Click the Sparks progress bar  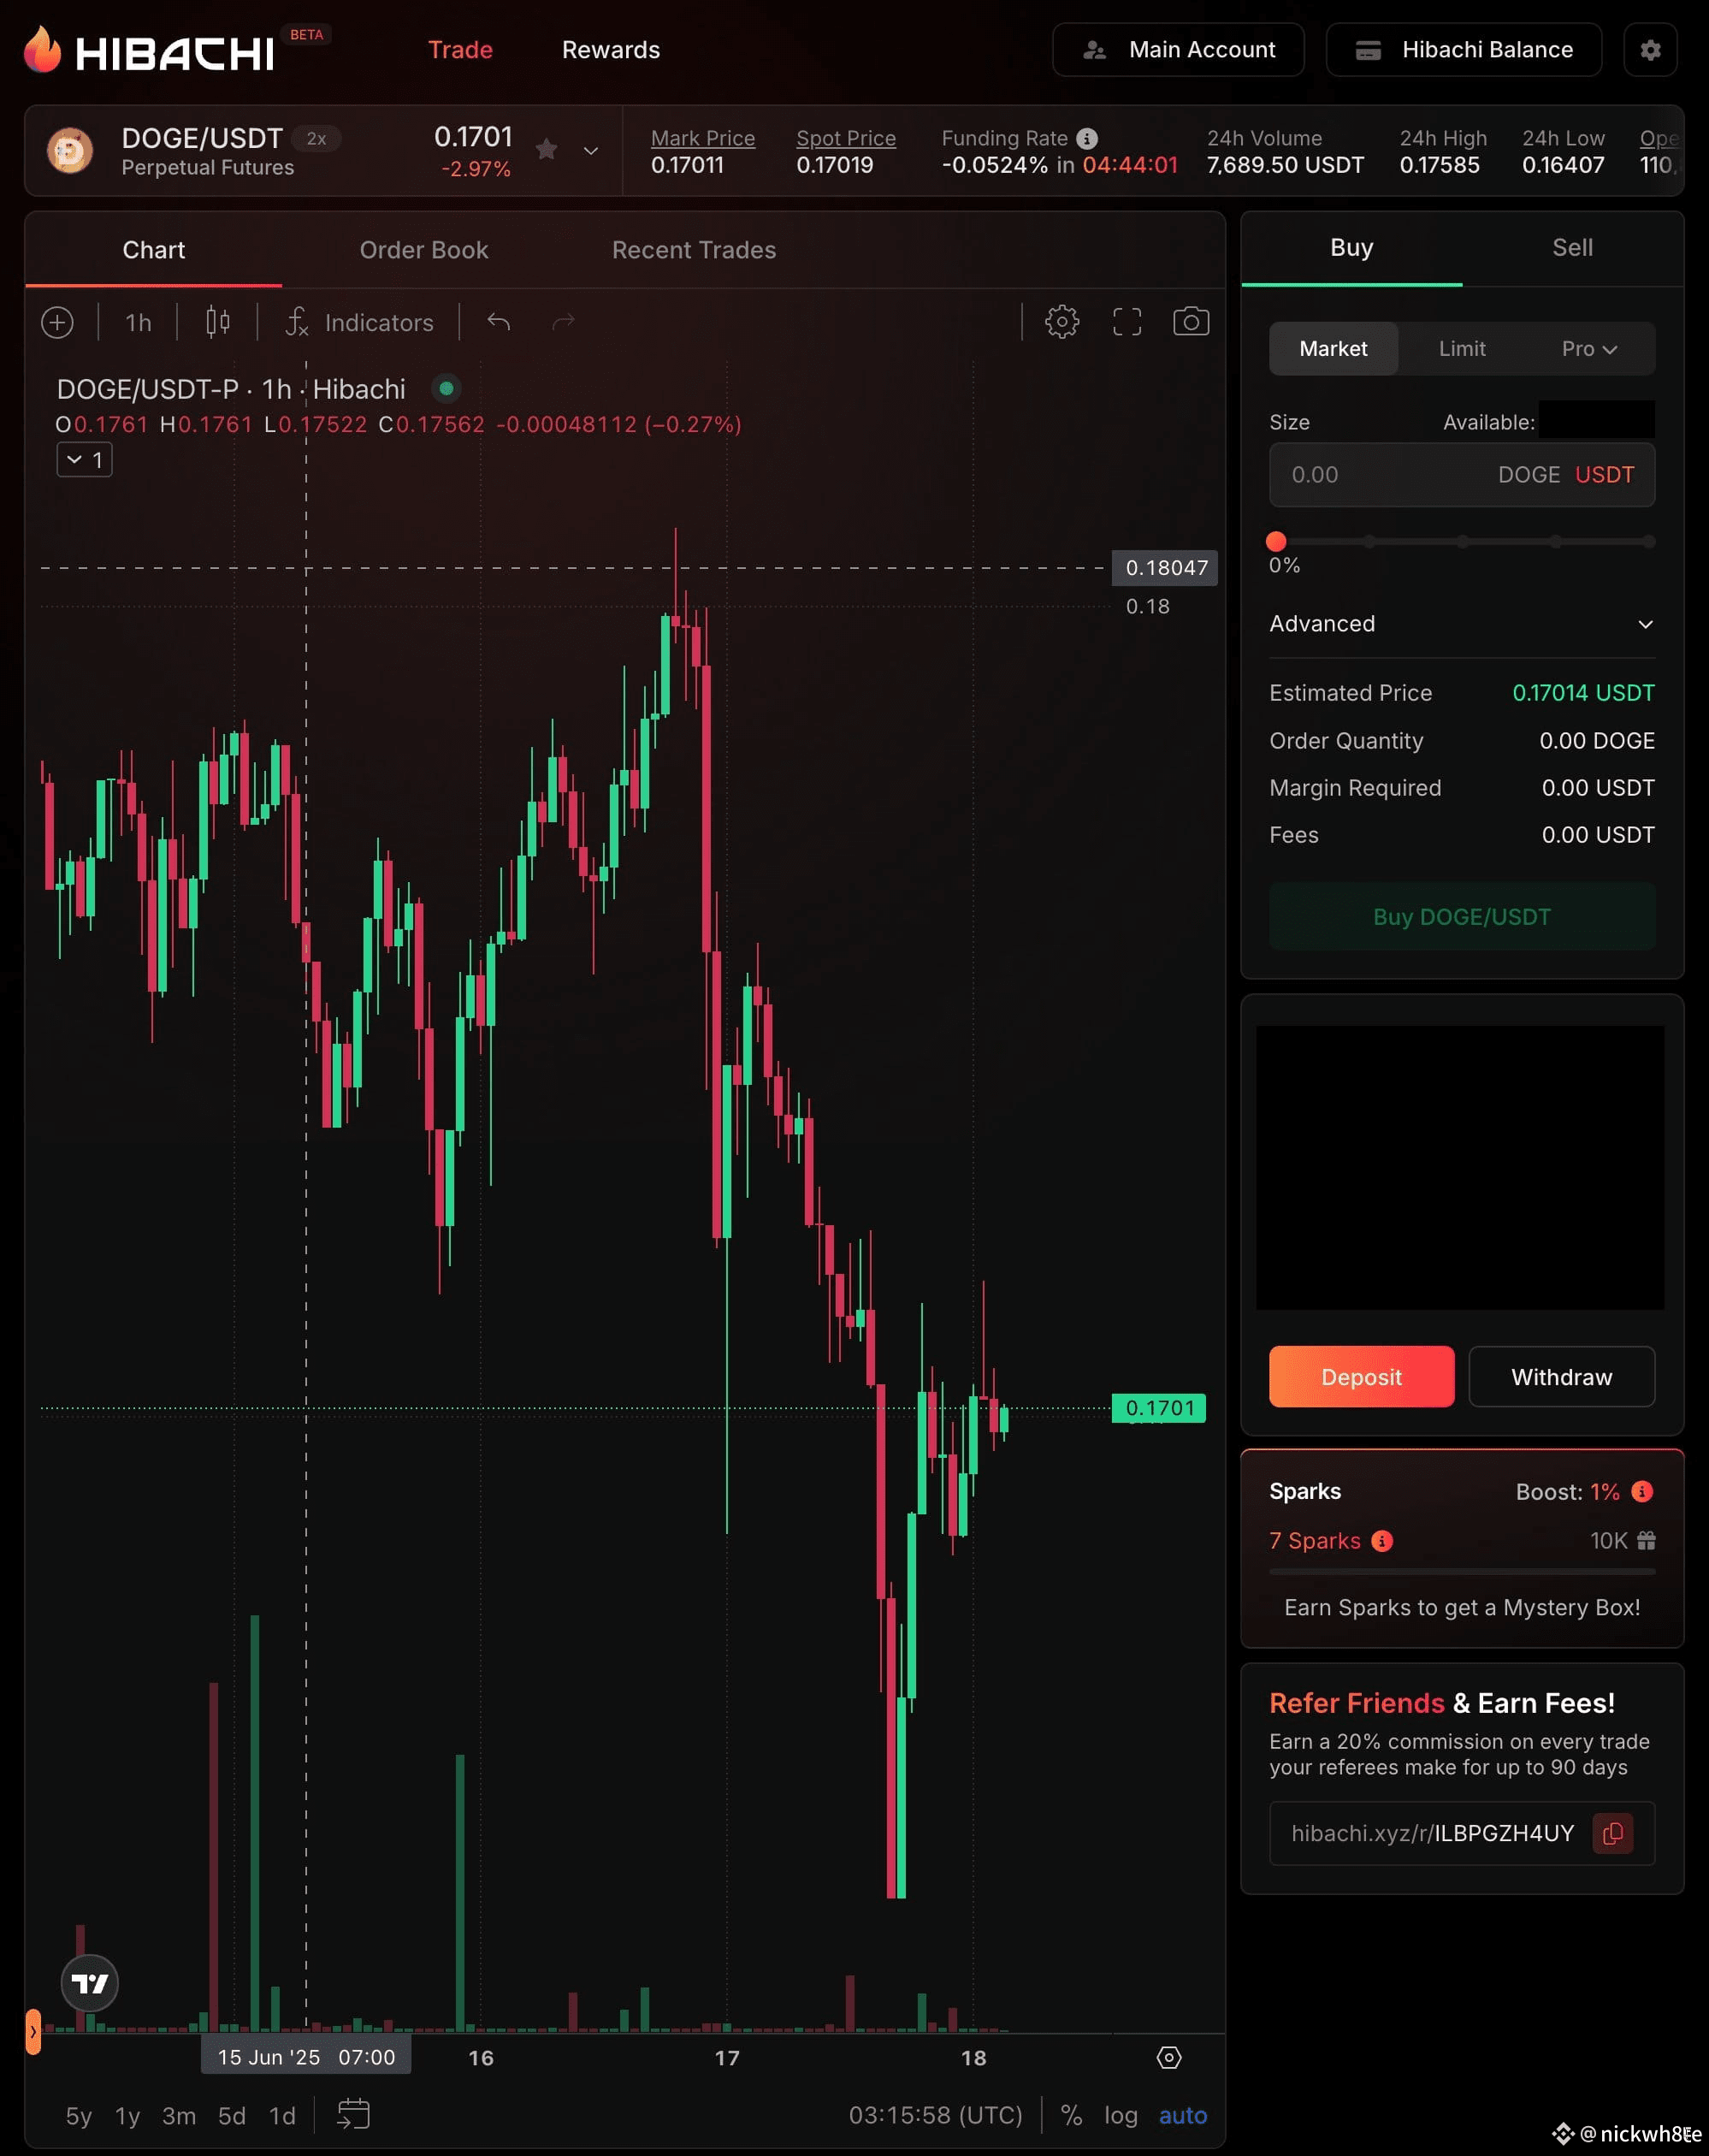point(1462,1571)
